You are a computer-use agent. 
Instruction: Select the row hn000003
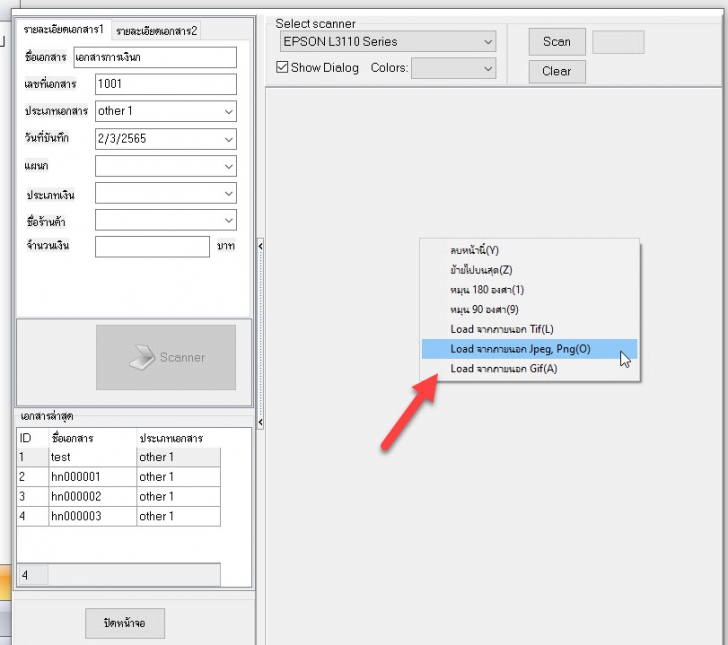(119, 516)
